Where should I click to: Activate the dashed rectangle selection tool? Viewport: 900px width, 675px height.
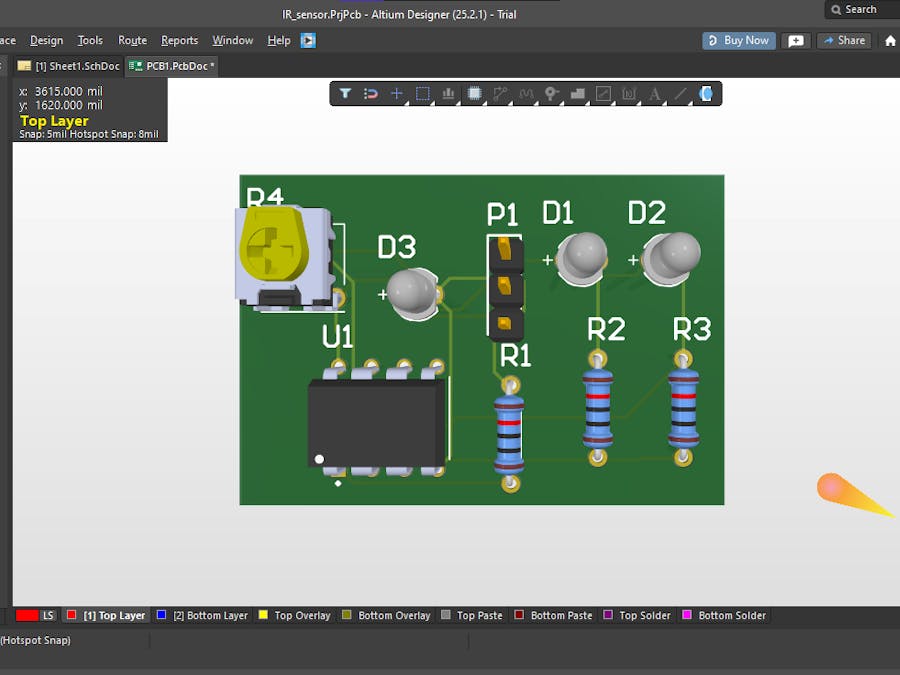click(423, 94)
